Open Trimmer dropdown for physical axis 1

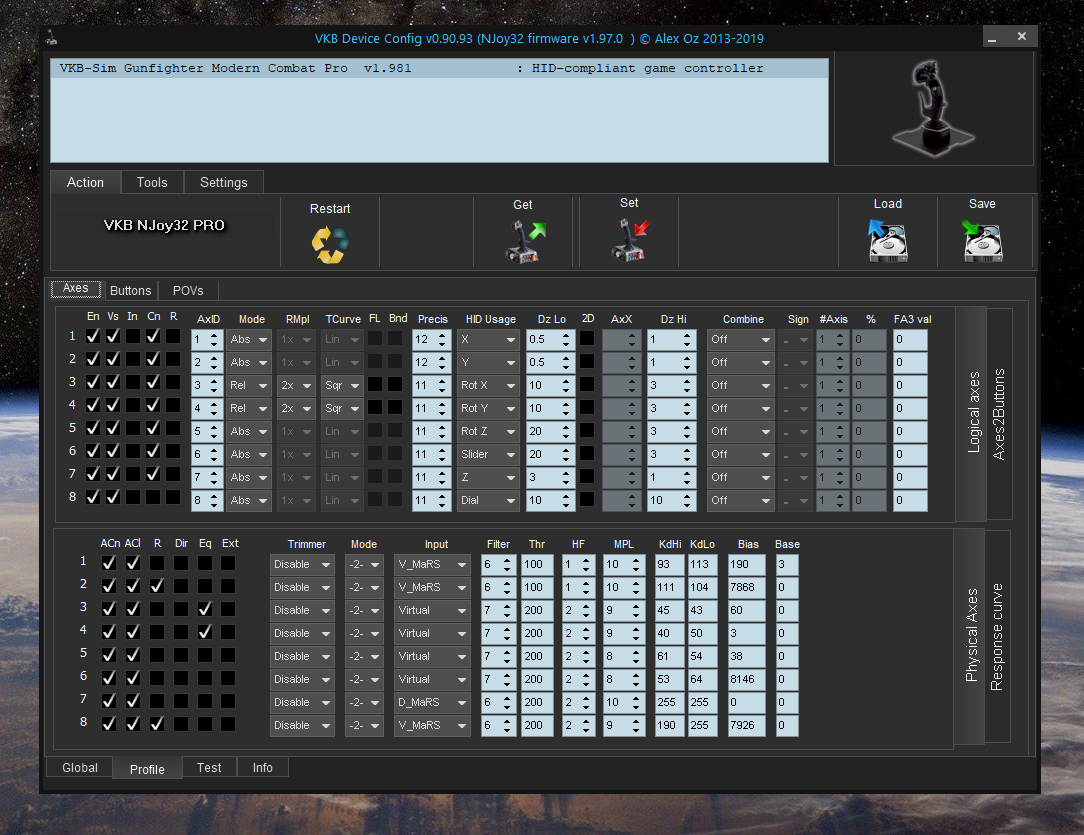click(x=302, y=565)
